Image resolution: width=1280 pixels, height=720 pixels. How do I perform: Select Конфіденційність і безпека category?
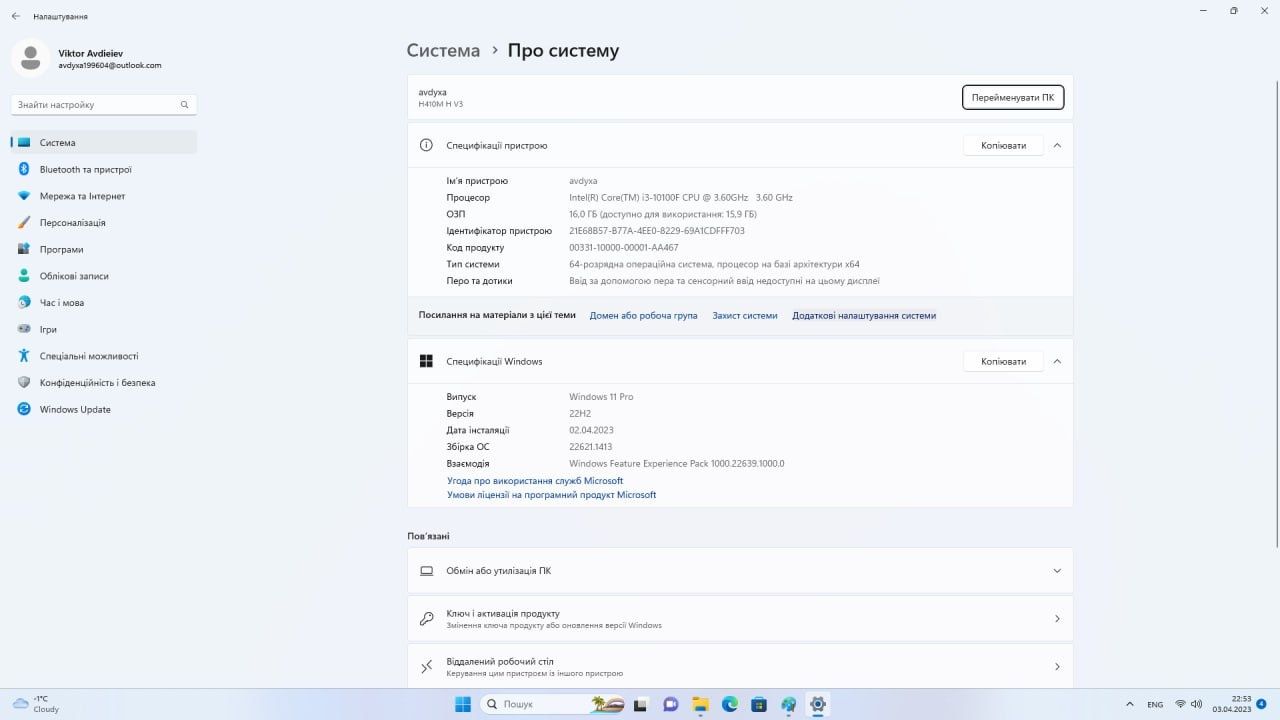click(104, 382)
